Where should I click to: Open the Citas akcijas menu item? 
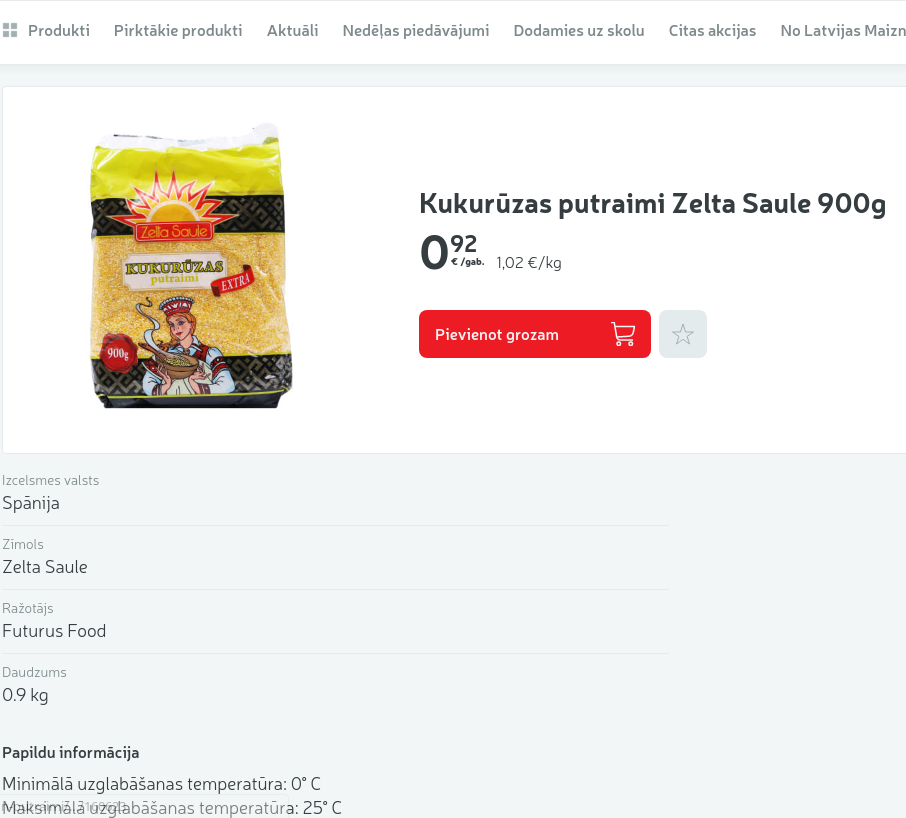pos(712,31)
